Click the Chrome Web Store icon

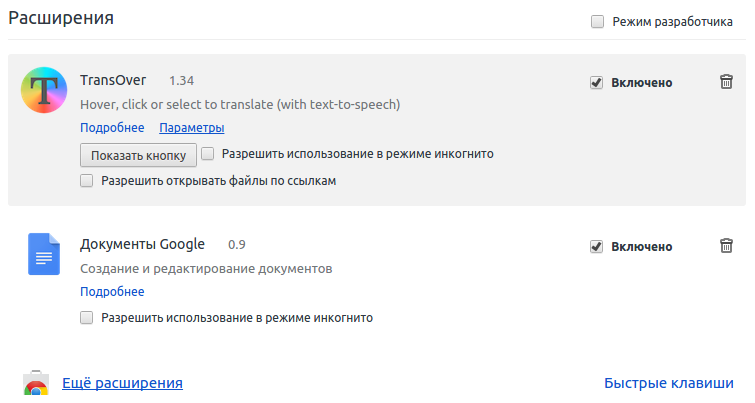click(36, 386)
